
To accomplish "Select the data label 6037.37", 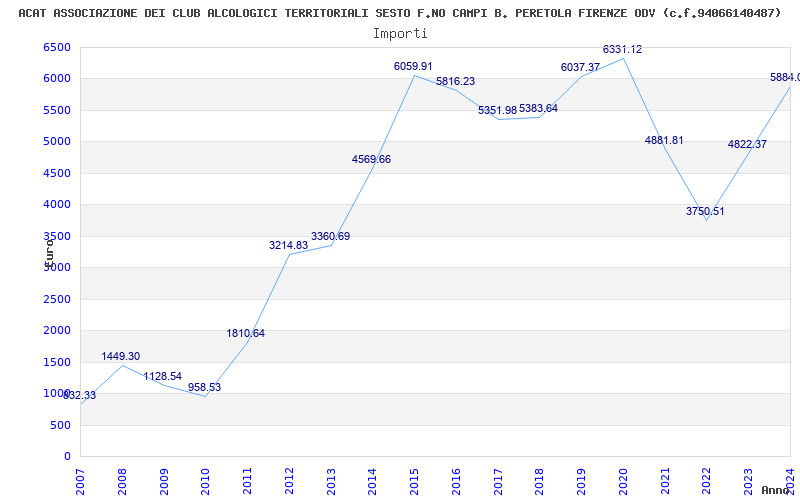I will pos(581,67).
